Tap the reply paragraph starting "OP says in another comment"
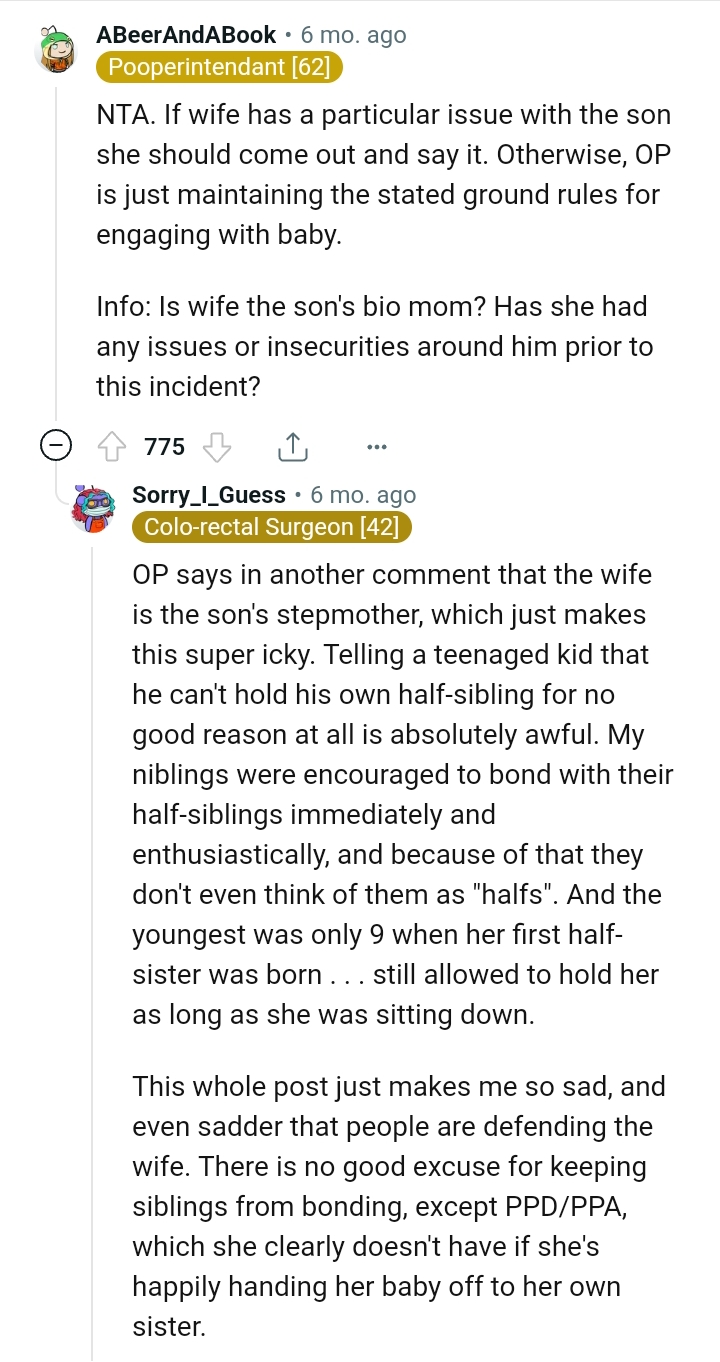The image size is (720, 1362). 402,795
